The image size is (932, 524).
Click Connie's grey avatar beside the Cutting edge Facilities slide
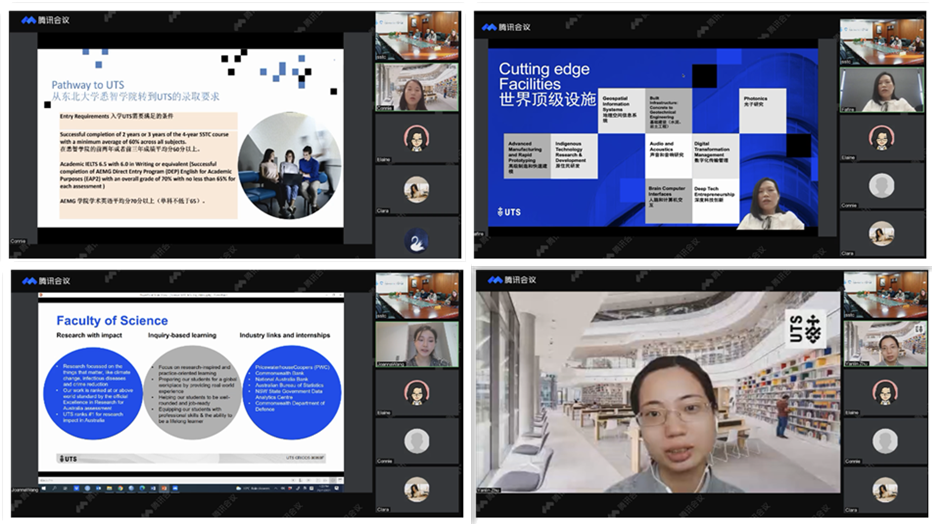pos(881,185)
